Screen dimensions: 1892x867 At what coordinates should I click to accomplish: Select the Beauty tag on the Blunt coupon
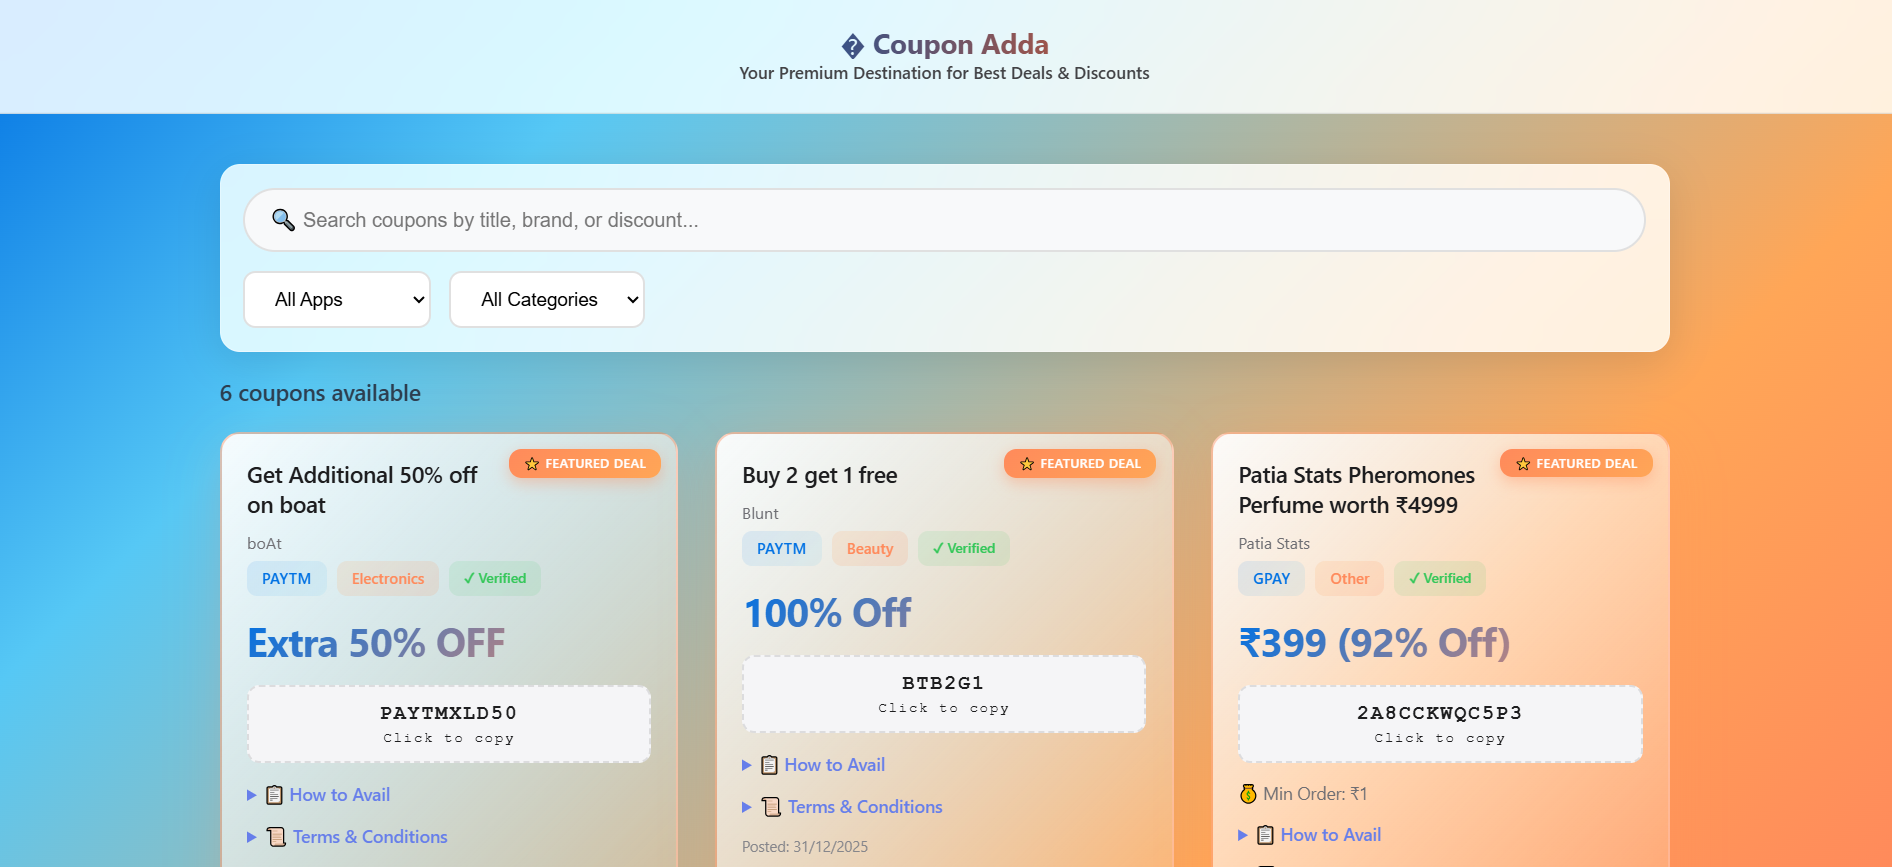tap(869, 548)
